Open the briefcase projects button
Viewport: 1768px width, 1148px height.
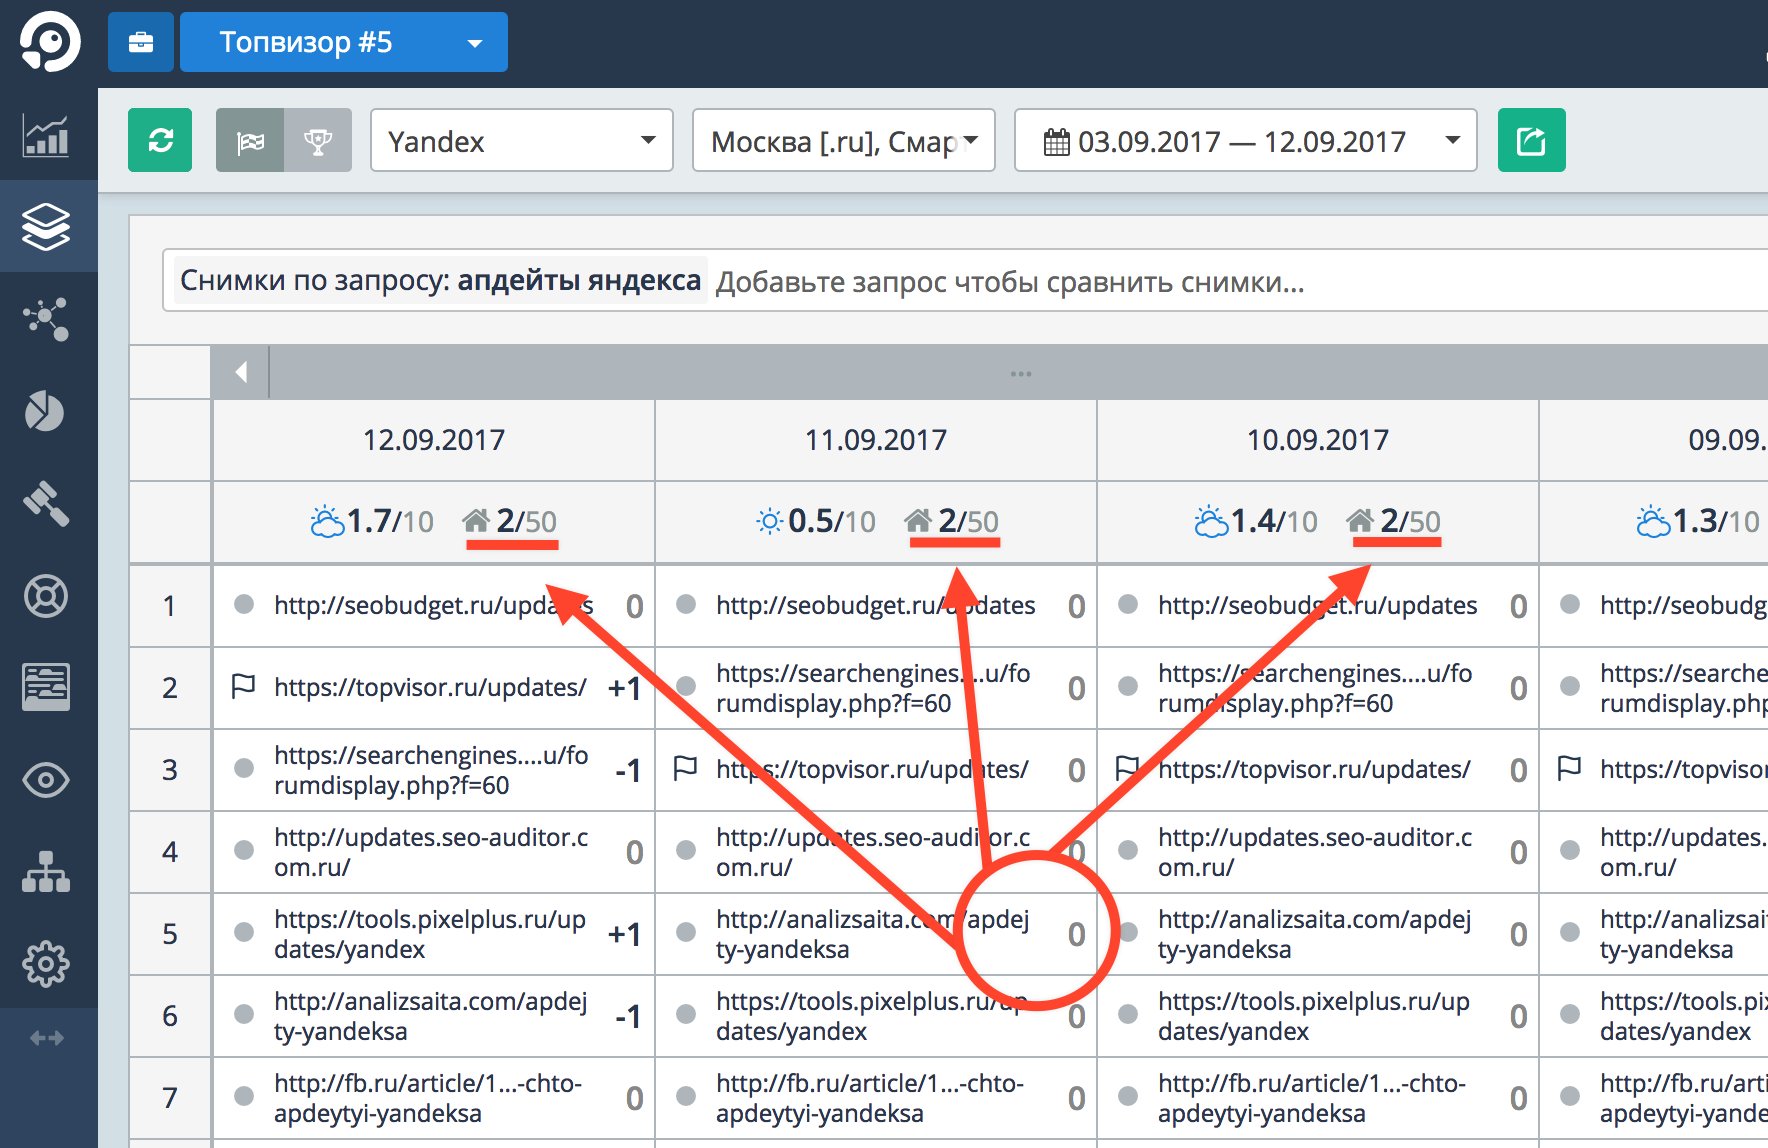[x=141, y=42]
